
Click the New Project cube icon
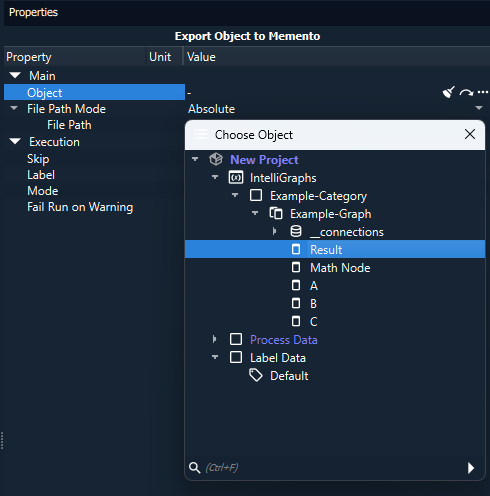pos(216,159)
